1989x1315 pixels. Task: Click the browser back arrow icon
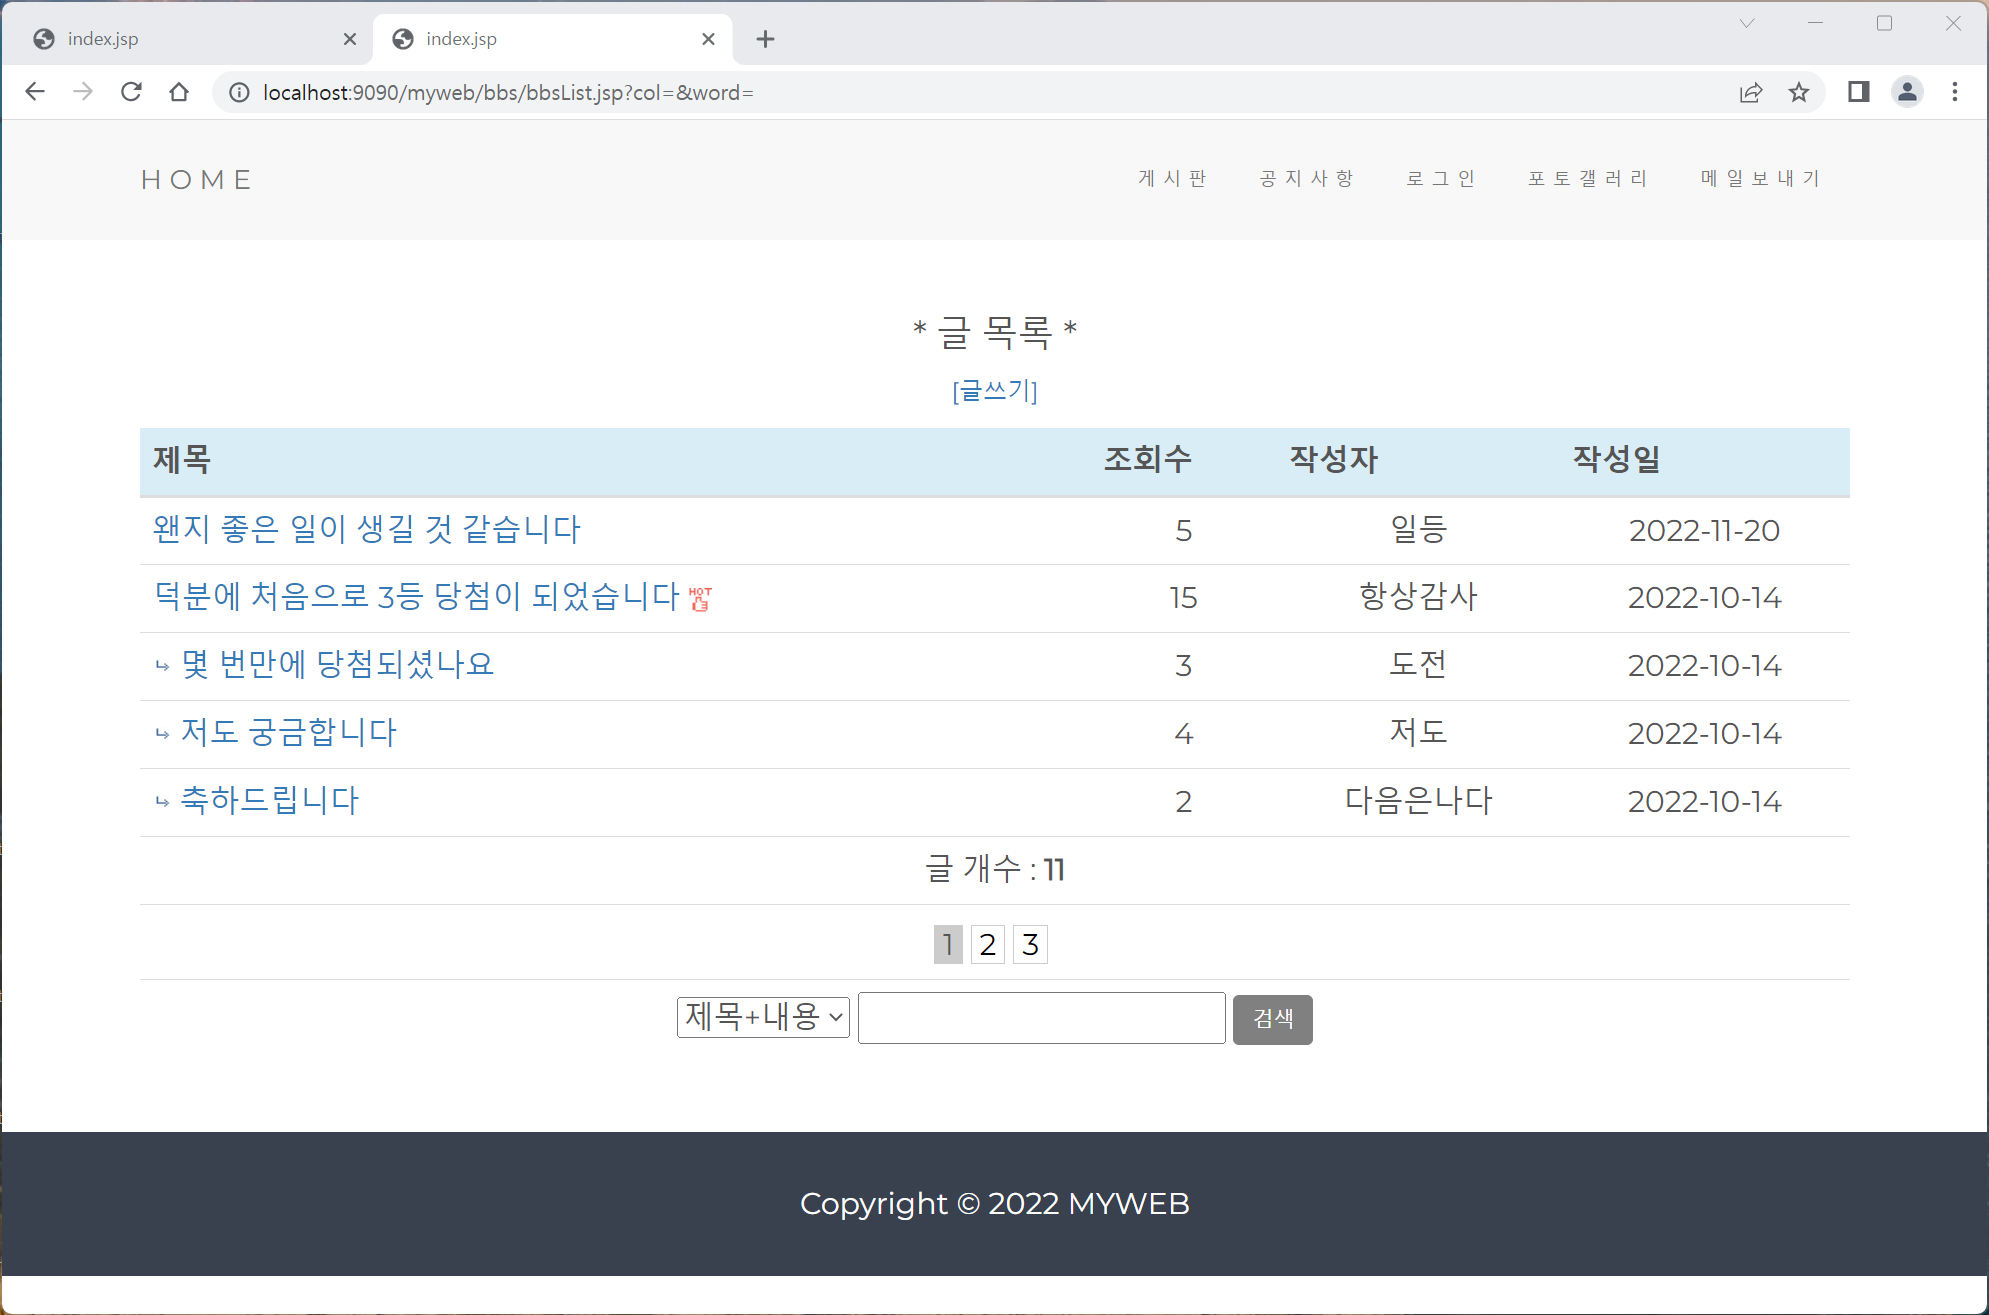(x=35, y=92)
